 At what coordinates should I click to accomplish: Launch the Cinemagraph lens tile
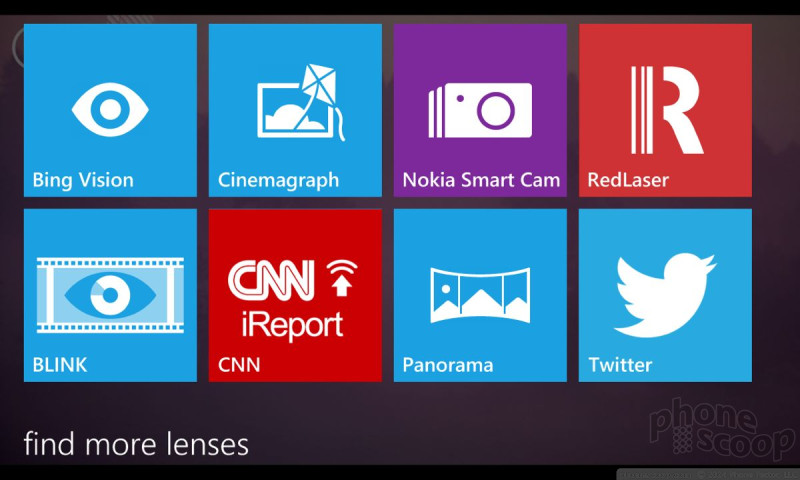[x=295, y=110]
